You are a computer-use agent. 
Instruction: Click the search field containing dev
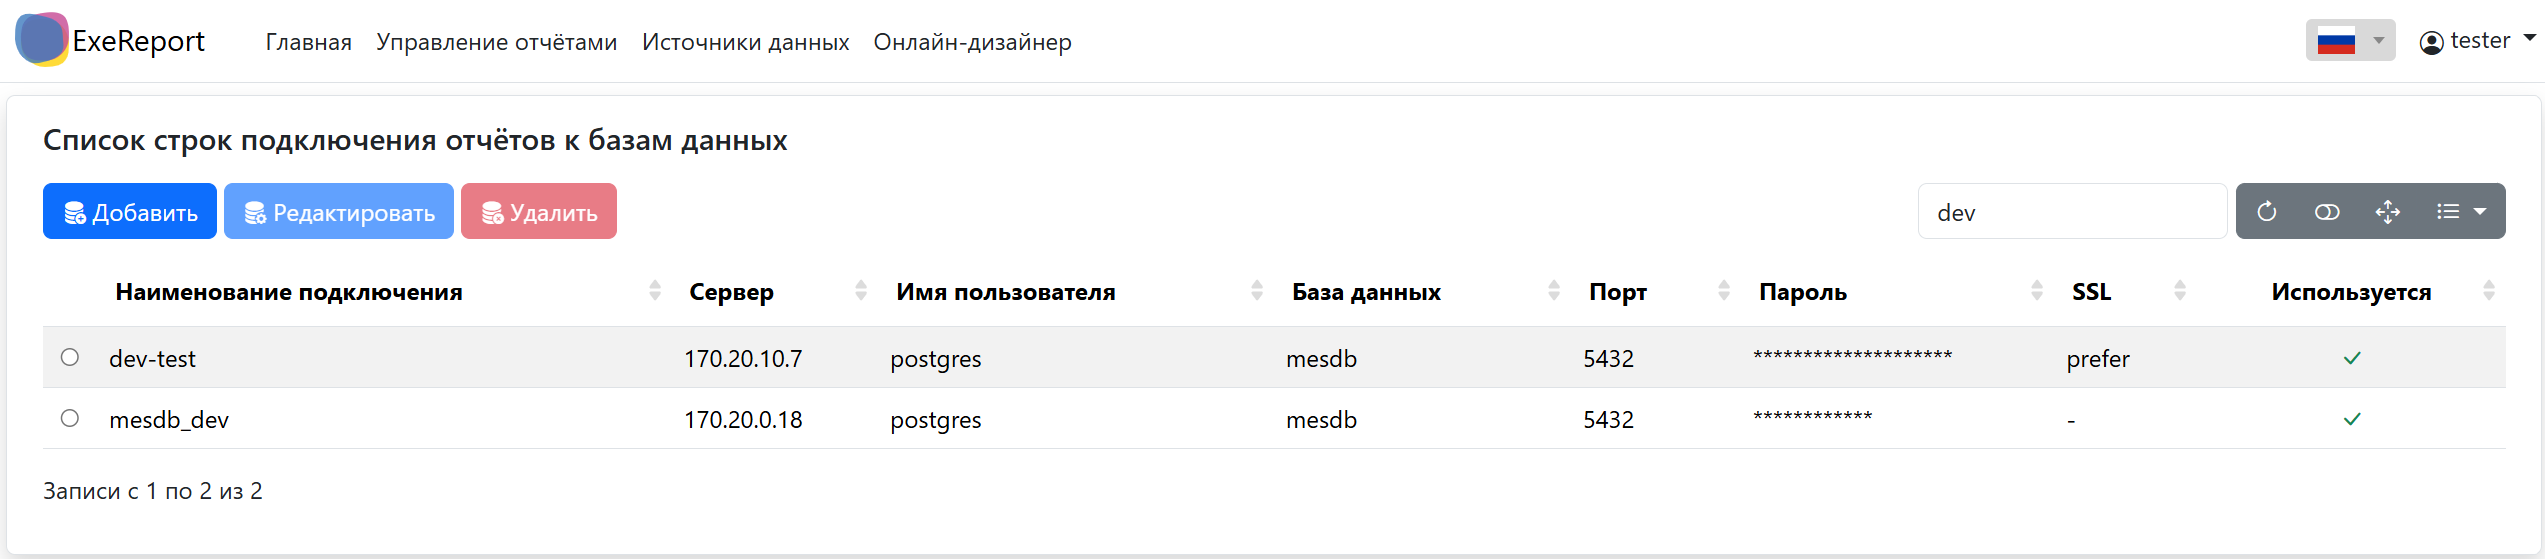click(x=2071, y=212)
